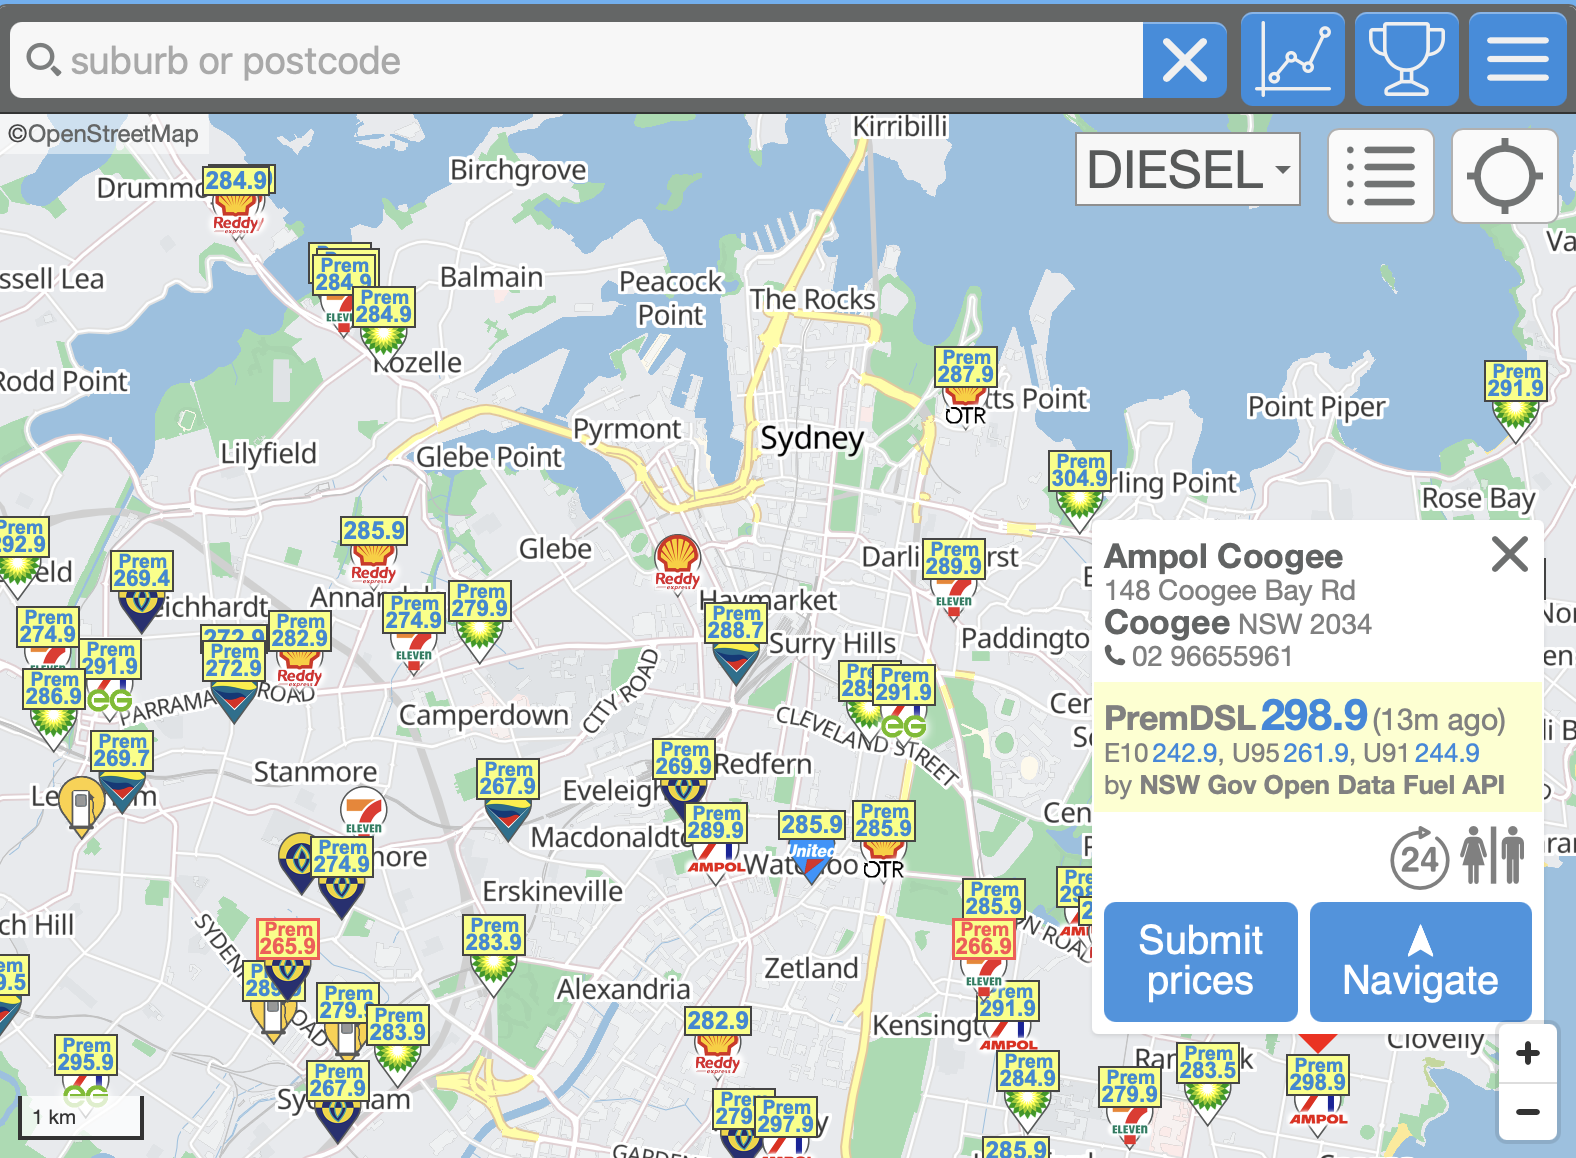The width and height of the screenshot is (1576, 1158).
Task: Open the price trends chart icon
Action: (1292, 60)
